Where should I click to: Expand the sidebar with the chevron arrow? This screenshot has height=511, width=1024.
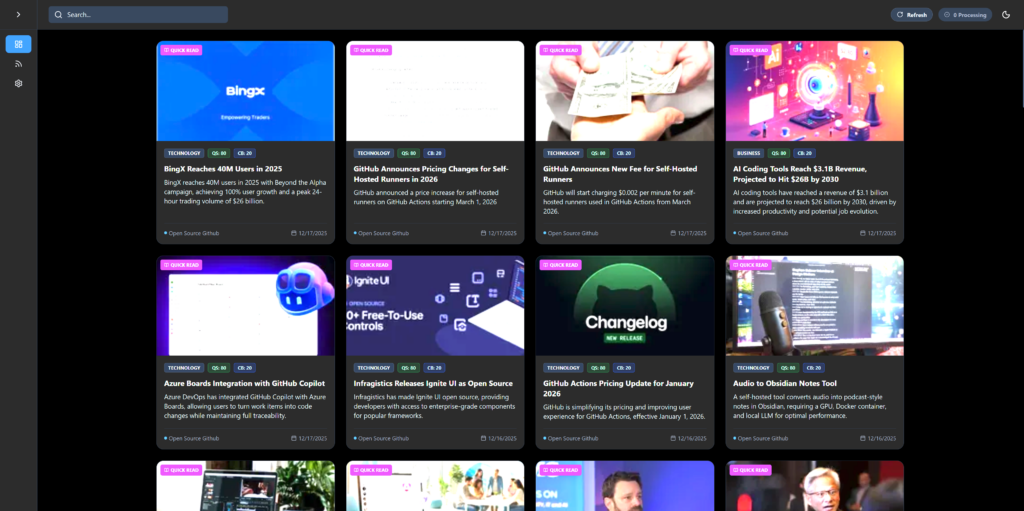tap(18, 14)
